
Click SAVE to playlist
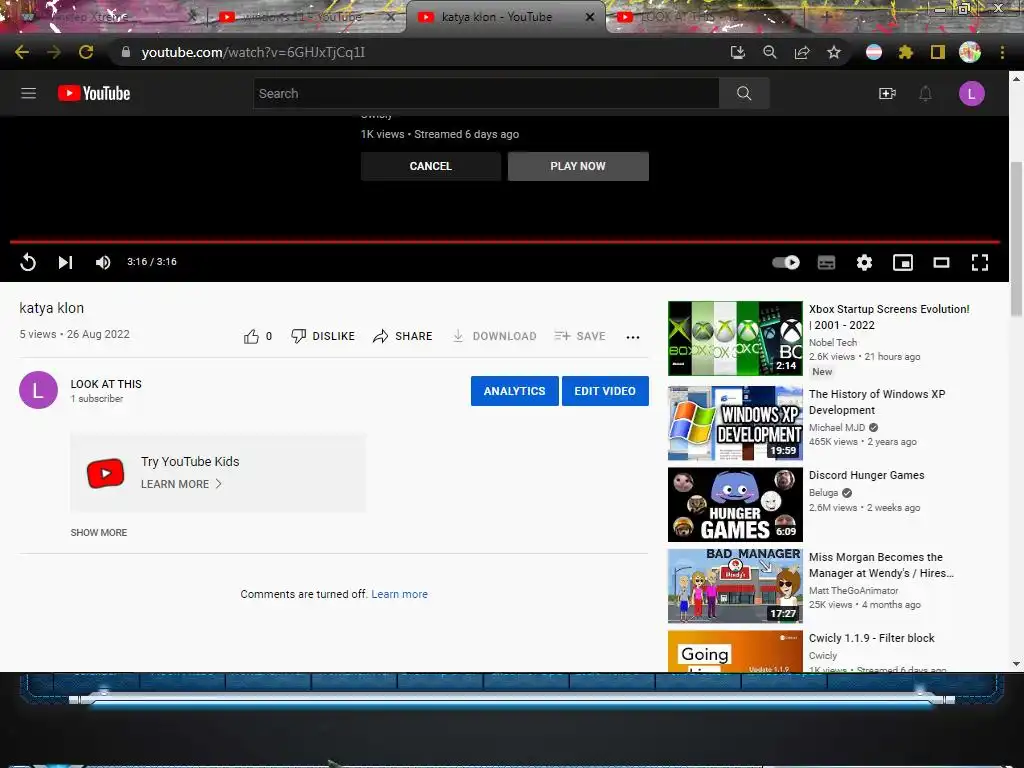pos(580,336)
